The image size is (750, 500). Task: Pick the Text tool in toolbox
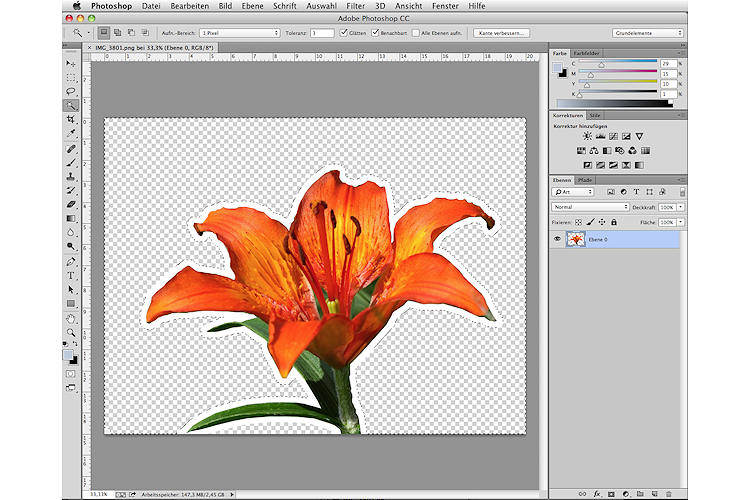[x=71, y=275]
